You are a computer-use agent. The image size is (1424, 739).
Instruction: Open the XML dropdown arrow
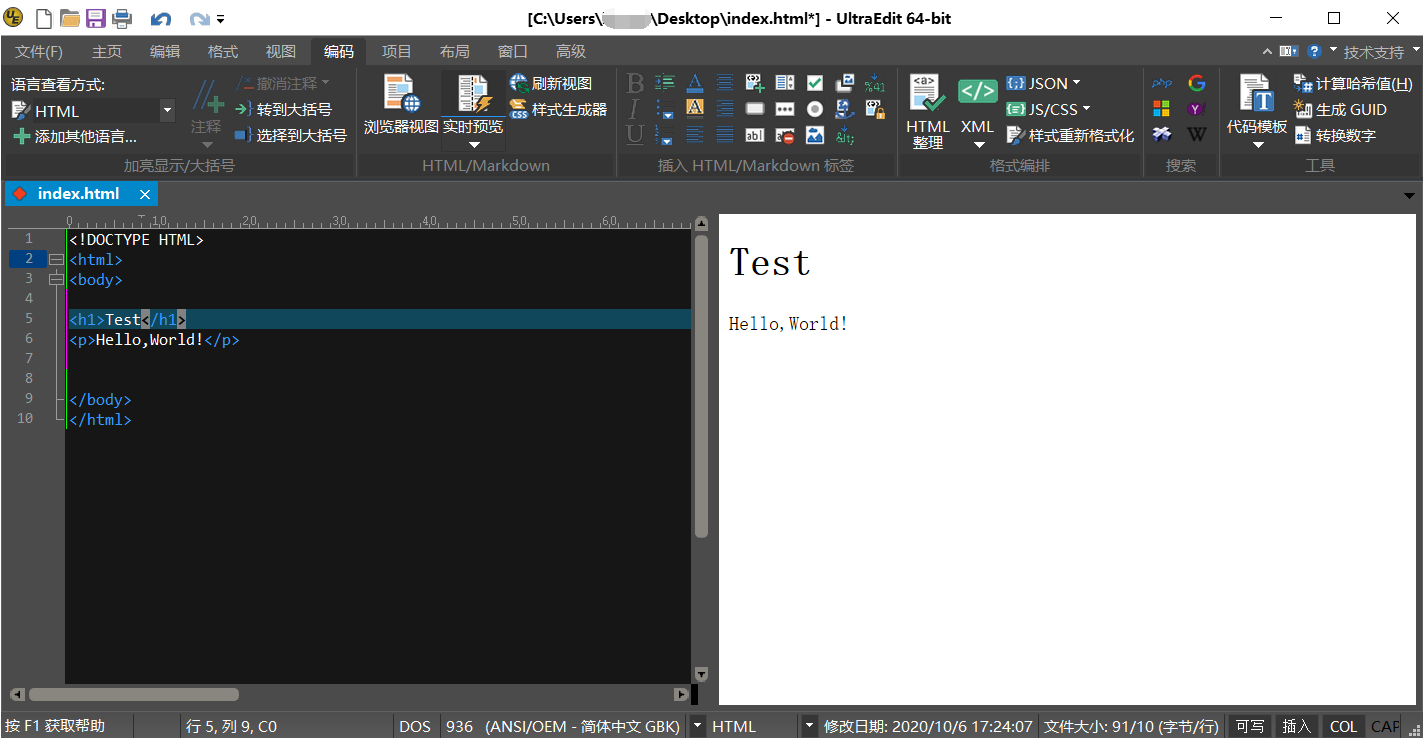(978, 145)
